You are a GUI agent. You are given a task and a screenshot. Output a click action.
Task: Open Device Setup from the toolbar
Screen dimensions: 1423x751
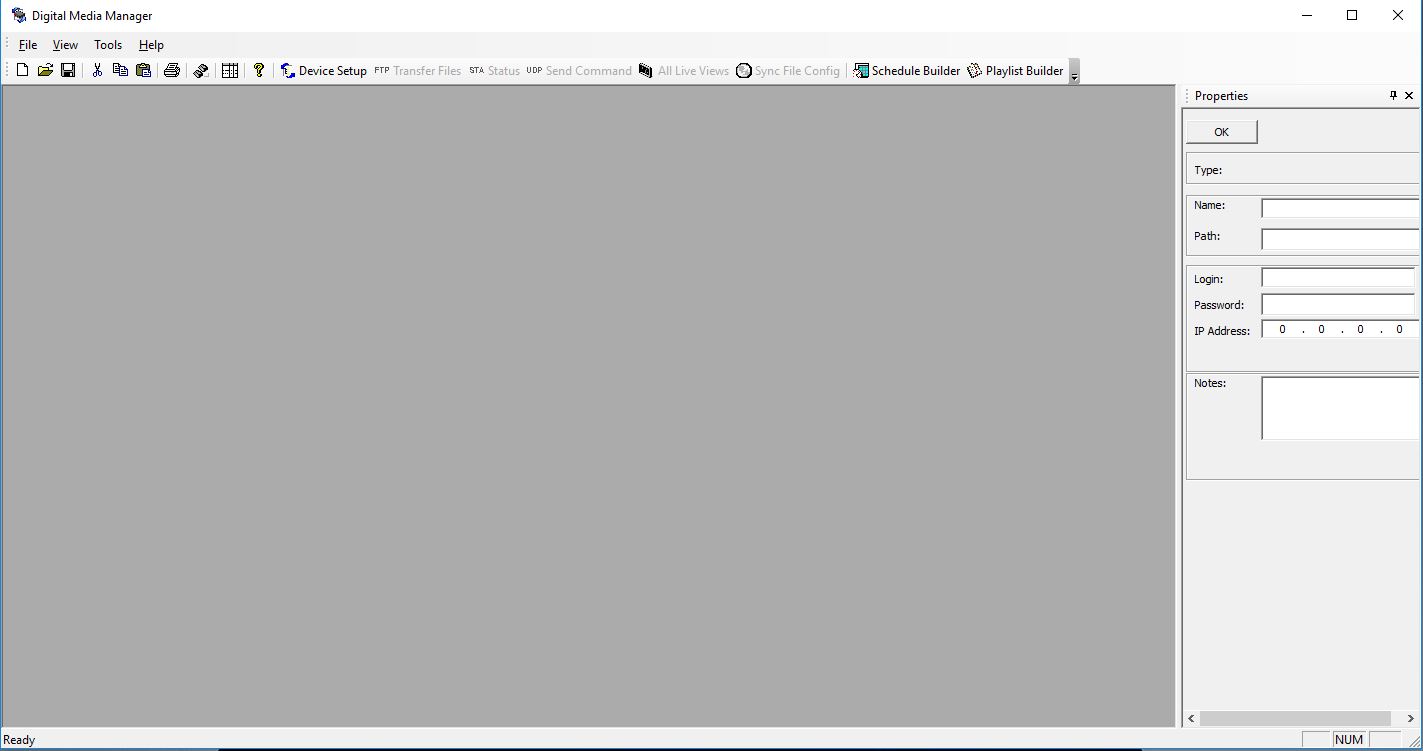[x=323, y=70]
